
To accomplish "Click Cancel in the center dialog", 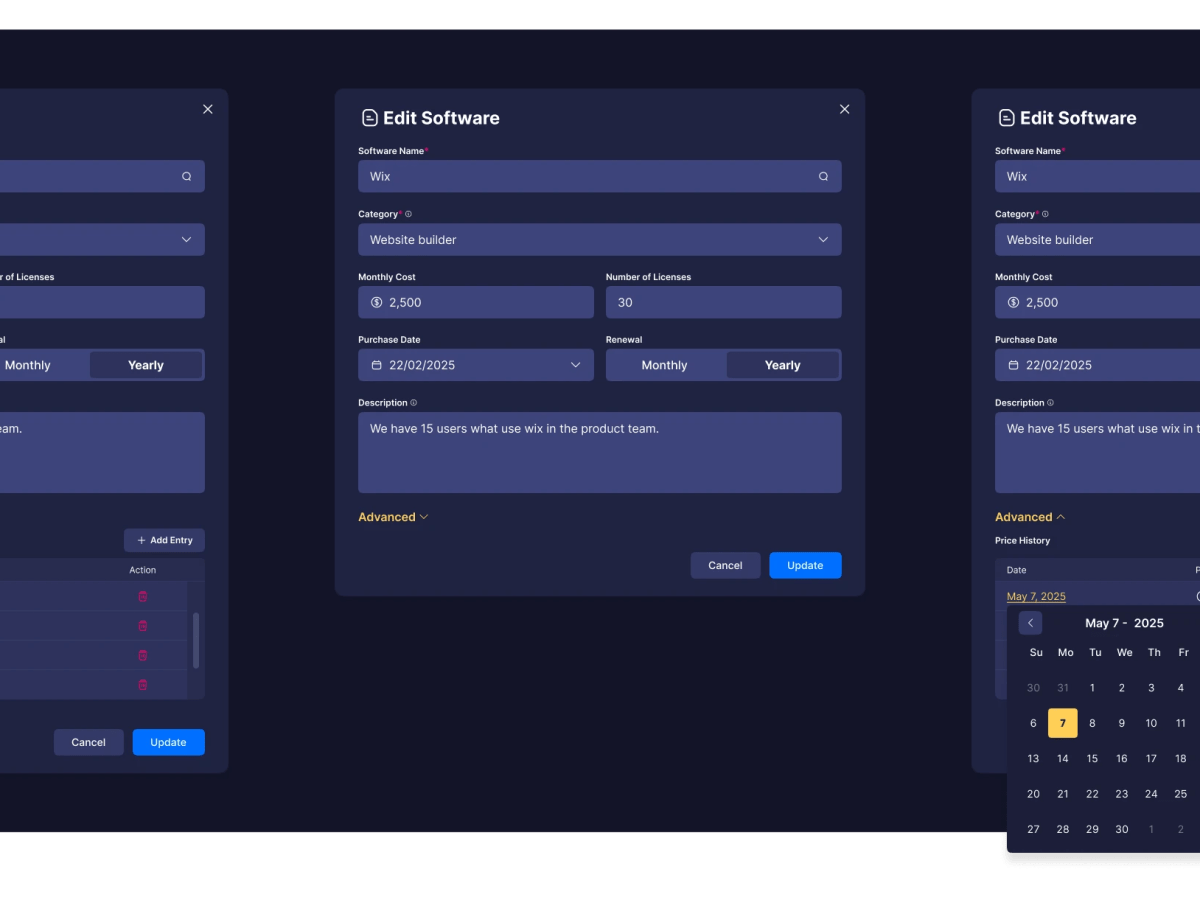I will click(725, 565).
